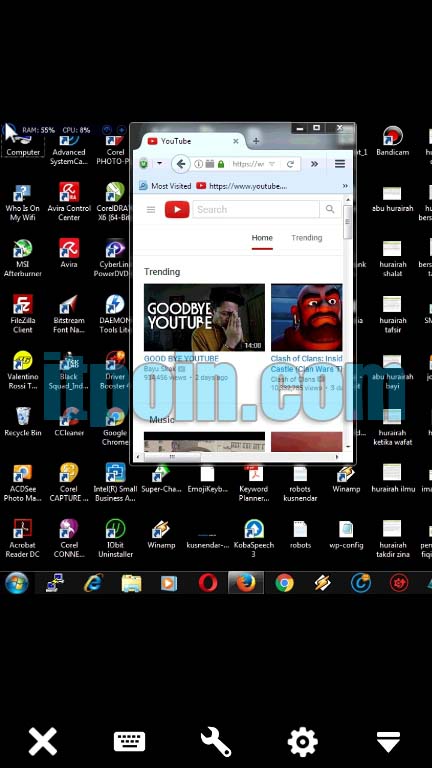Select the KobaSpeech 3 desktop icon

[x=254, y=538]
